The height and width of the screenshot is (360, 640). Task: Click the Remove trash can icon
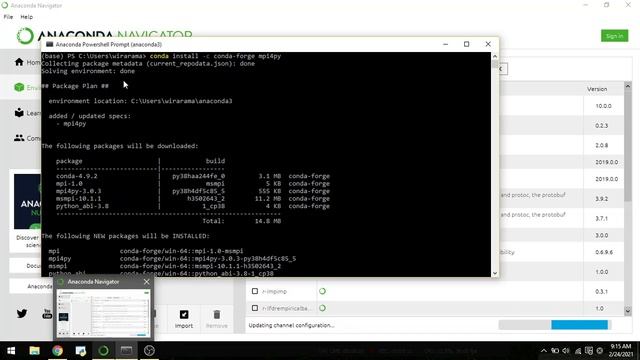[x=217, y=315]
